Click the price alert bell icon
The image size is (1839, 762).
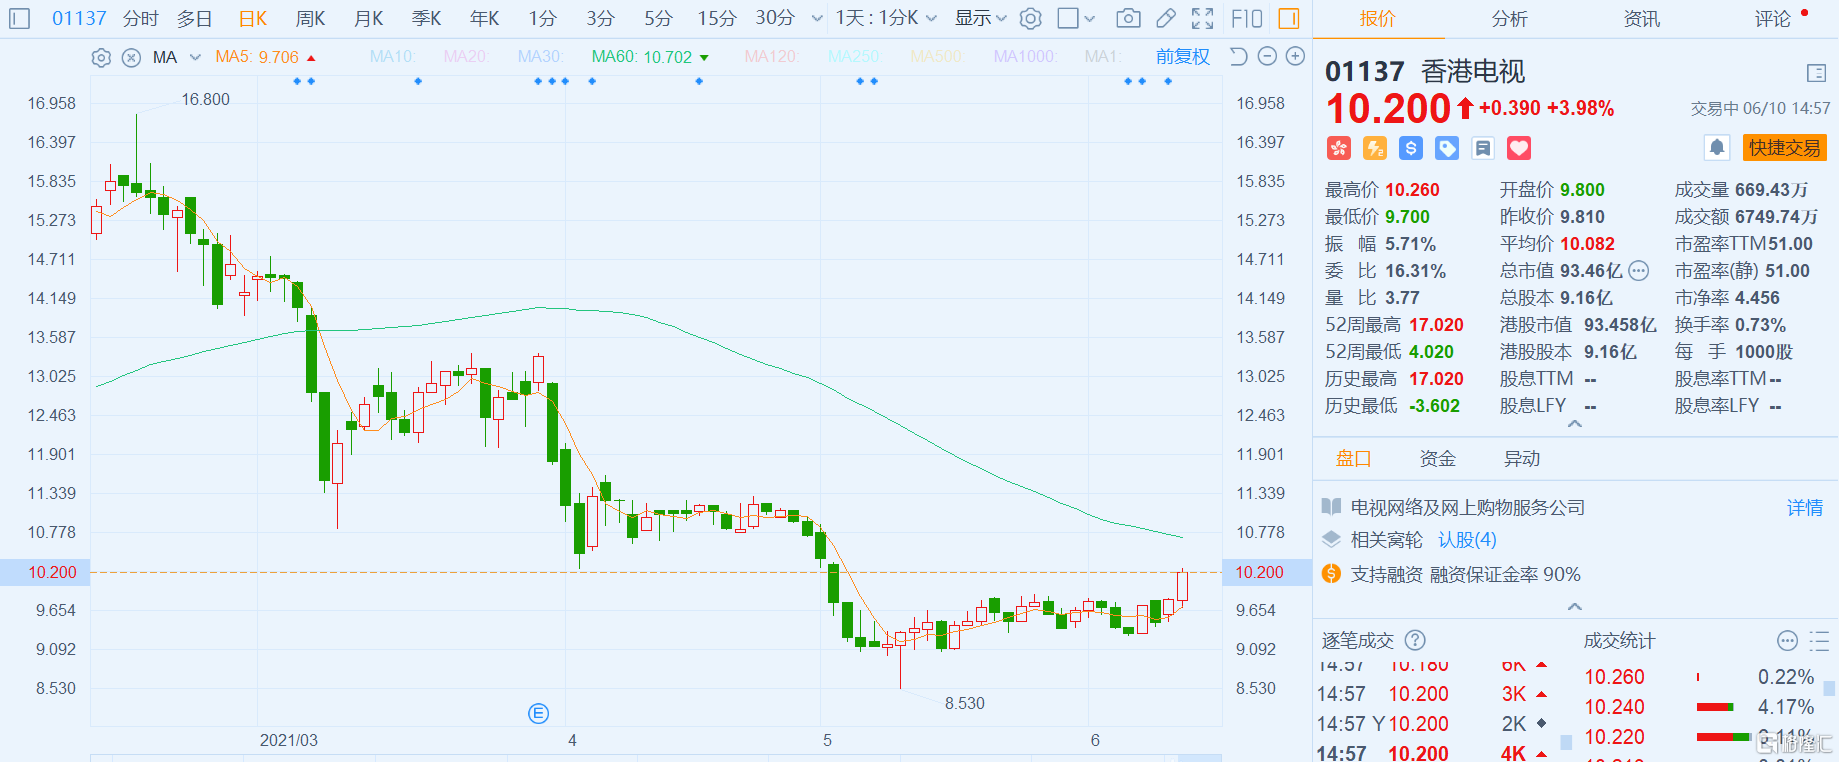1717,148
